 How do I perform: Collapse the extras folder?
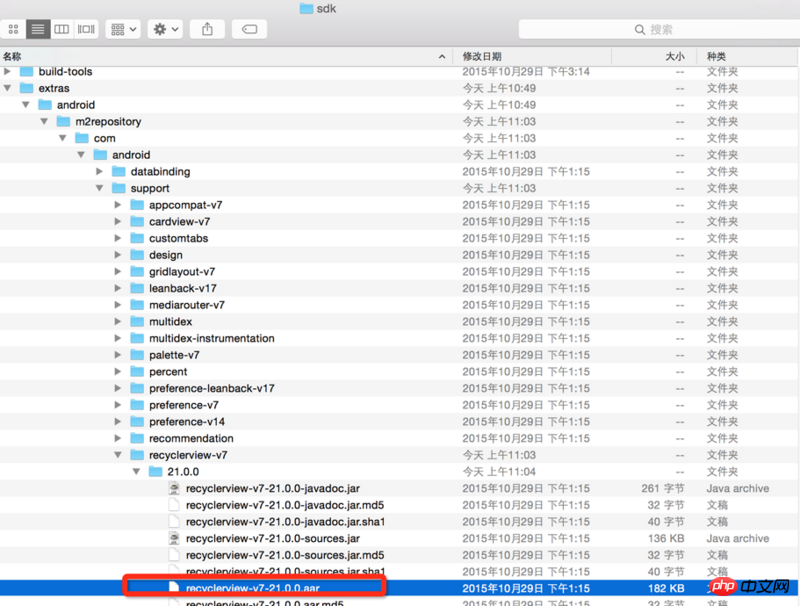click(x=8, y=88)
